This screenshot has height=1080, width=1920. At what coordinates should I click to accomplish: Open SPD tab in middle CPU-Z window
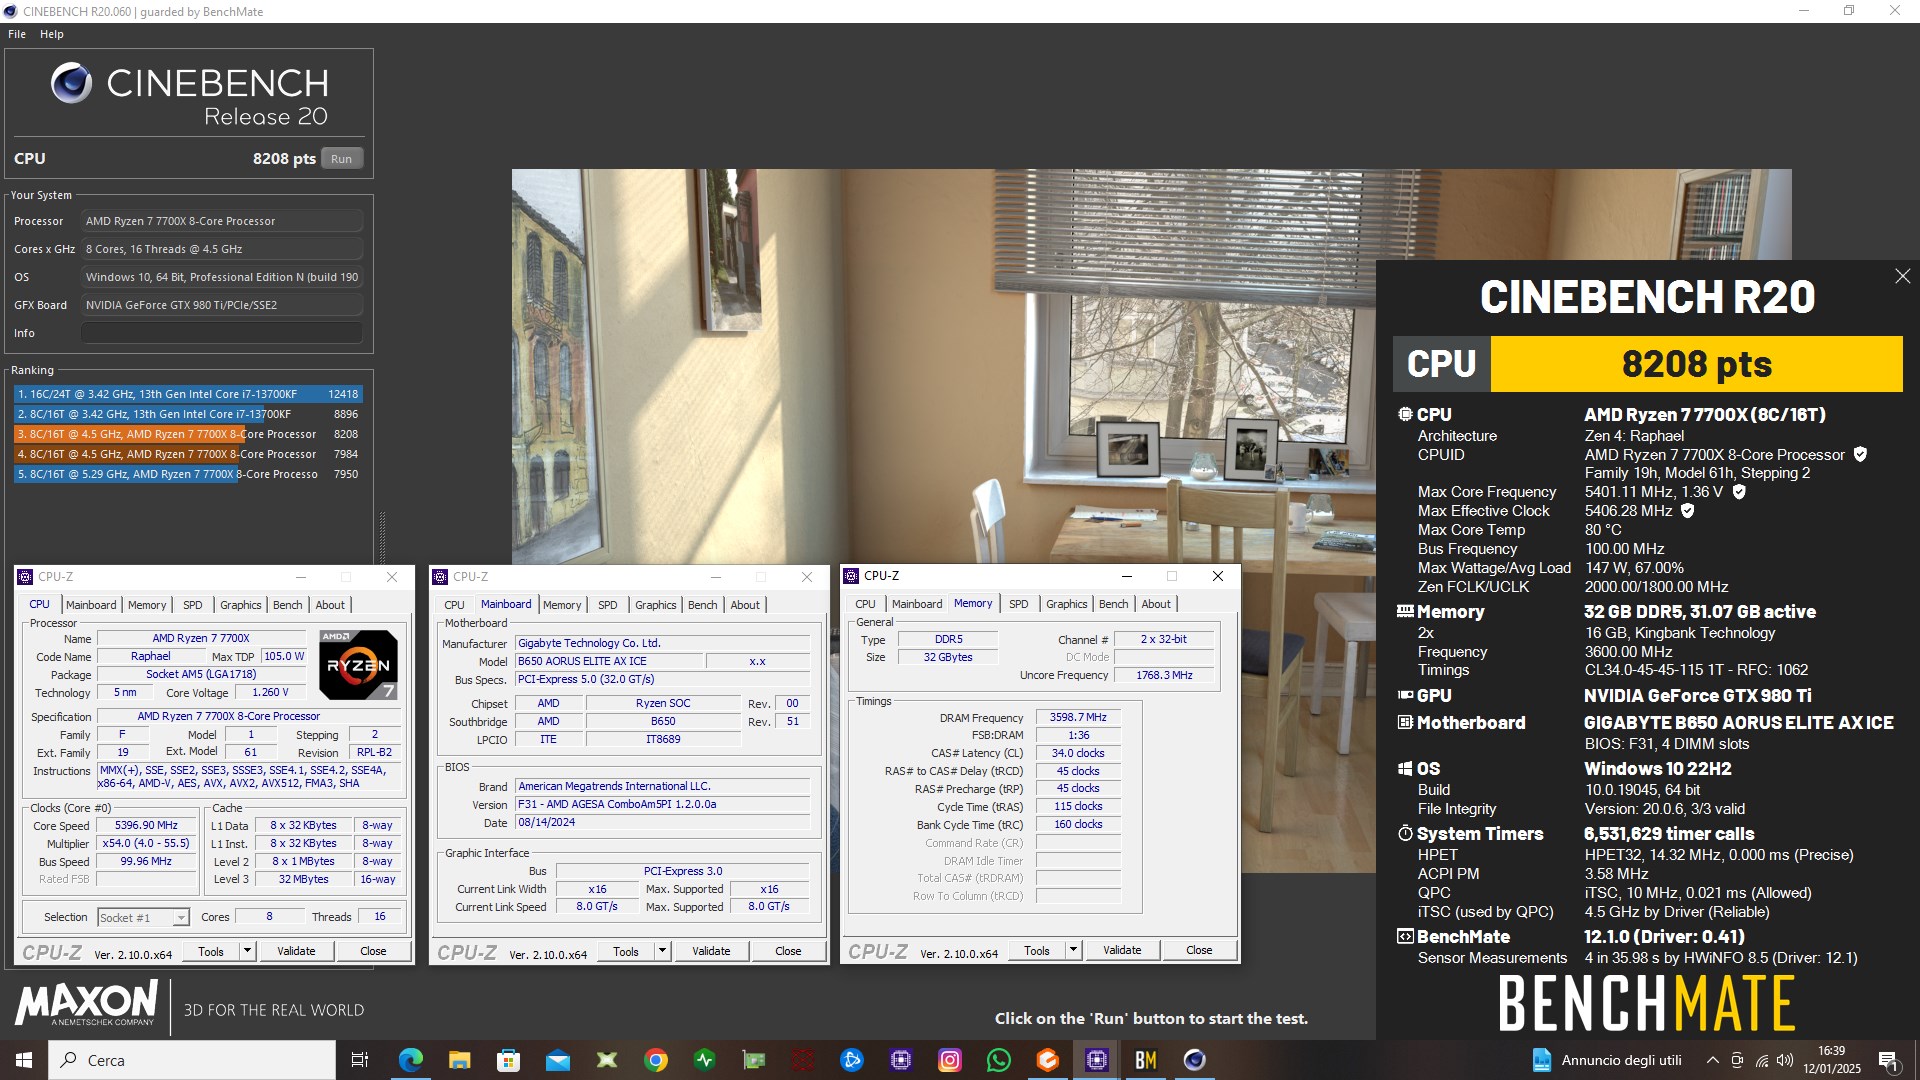[x=608, y=605]
